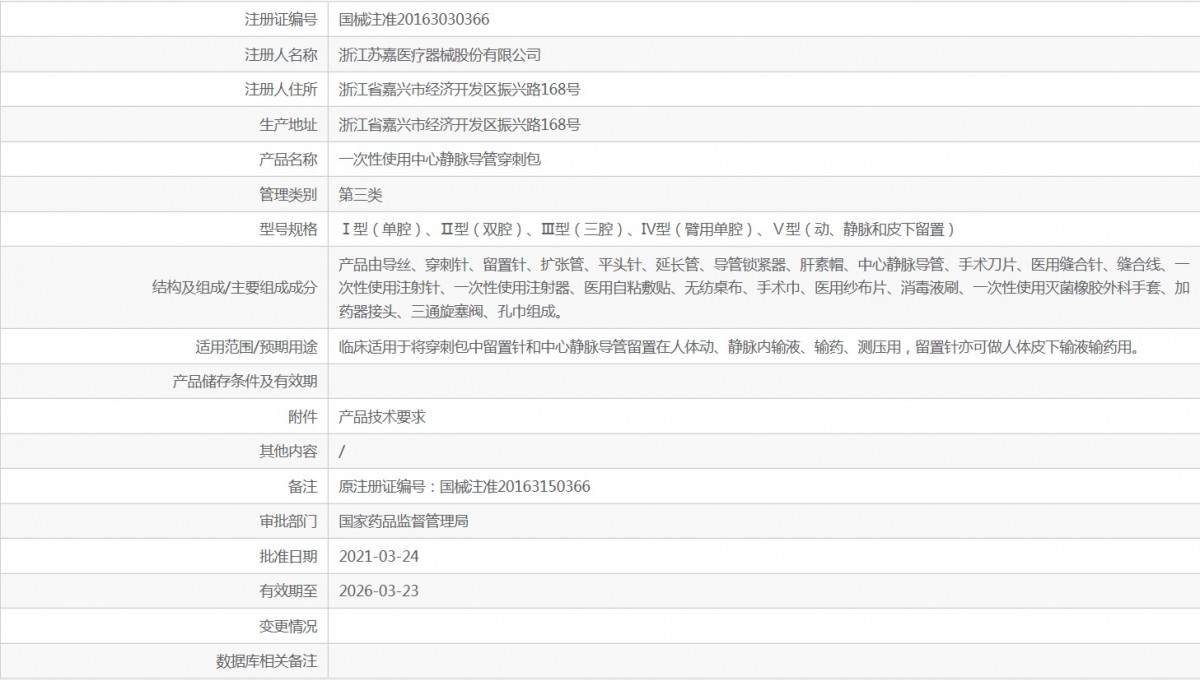Click the address value in the 生产地址 row
The image size is (1200, 681).
(459, 124)
